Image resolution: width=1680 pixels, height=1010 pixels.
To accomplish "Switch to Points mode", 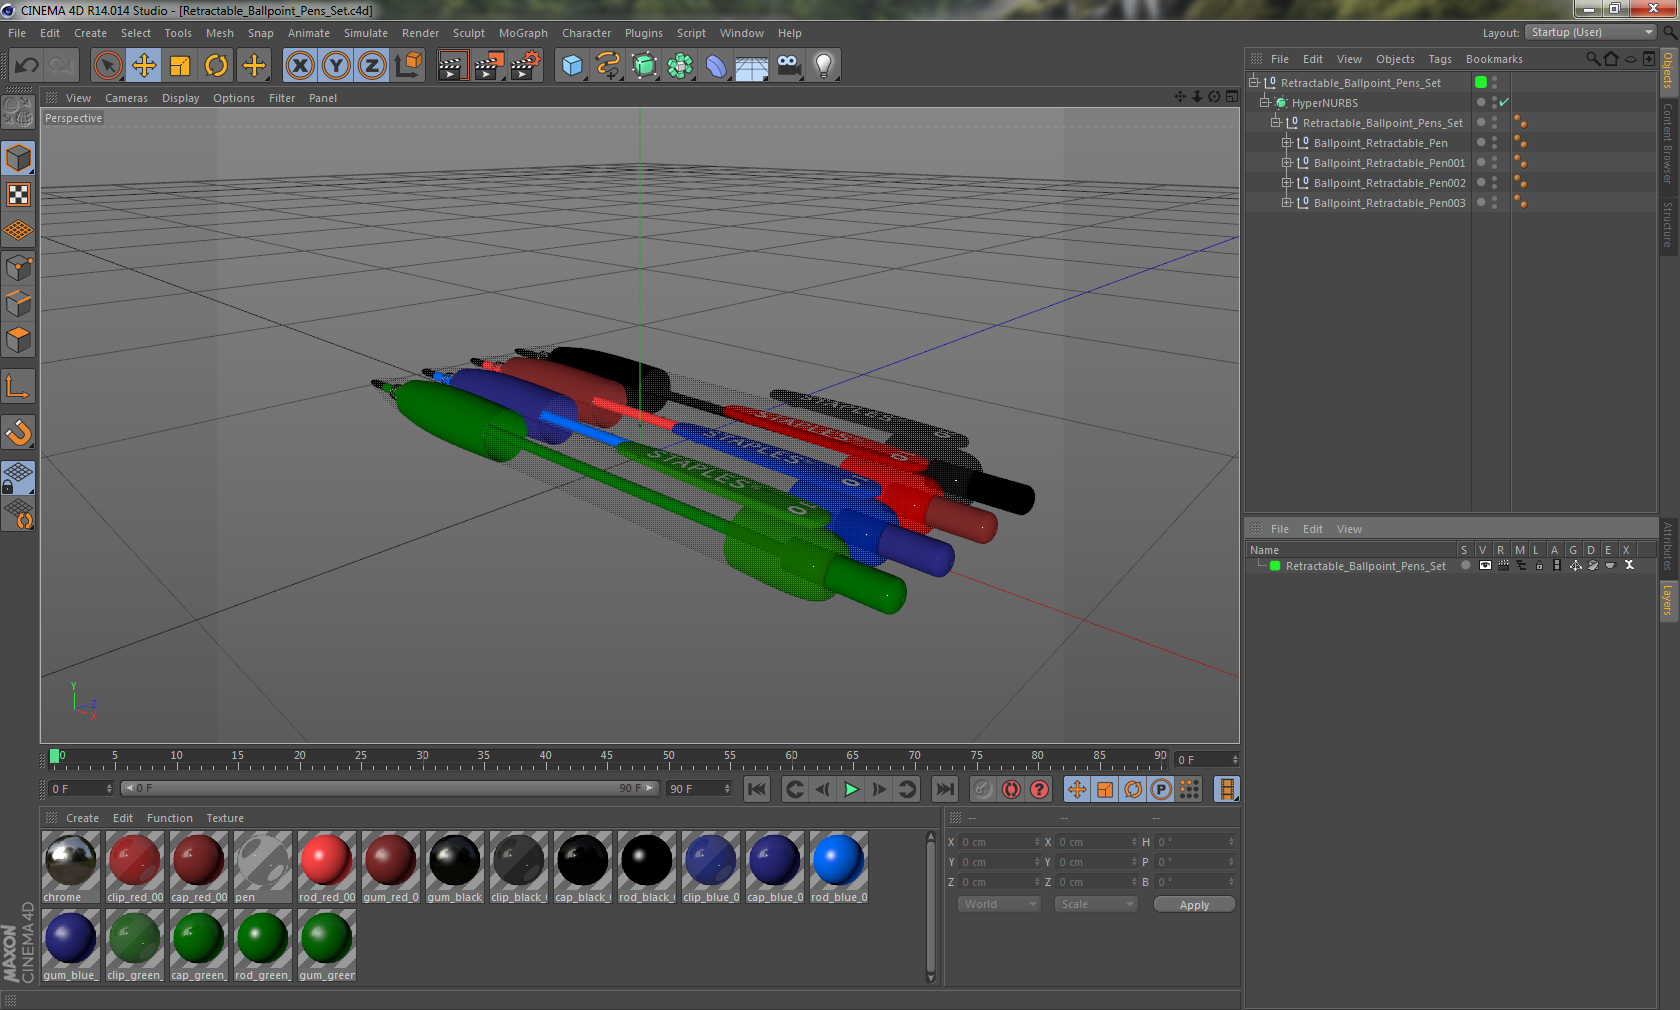I will pos(19,267).
